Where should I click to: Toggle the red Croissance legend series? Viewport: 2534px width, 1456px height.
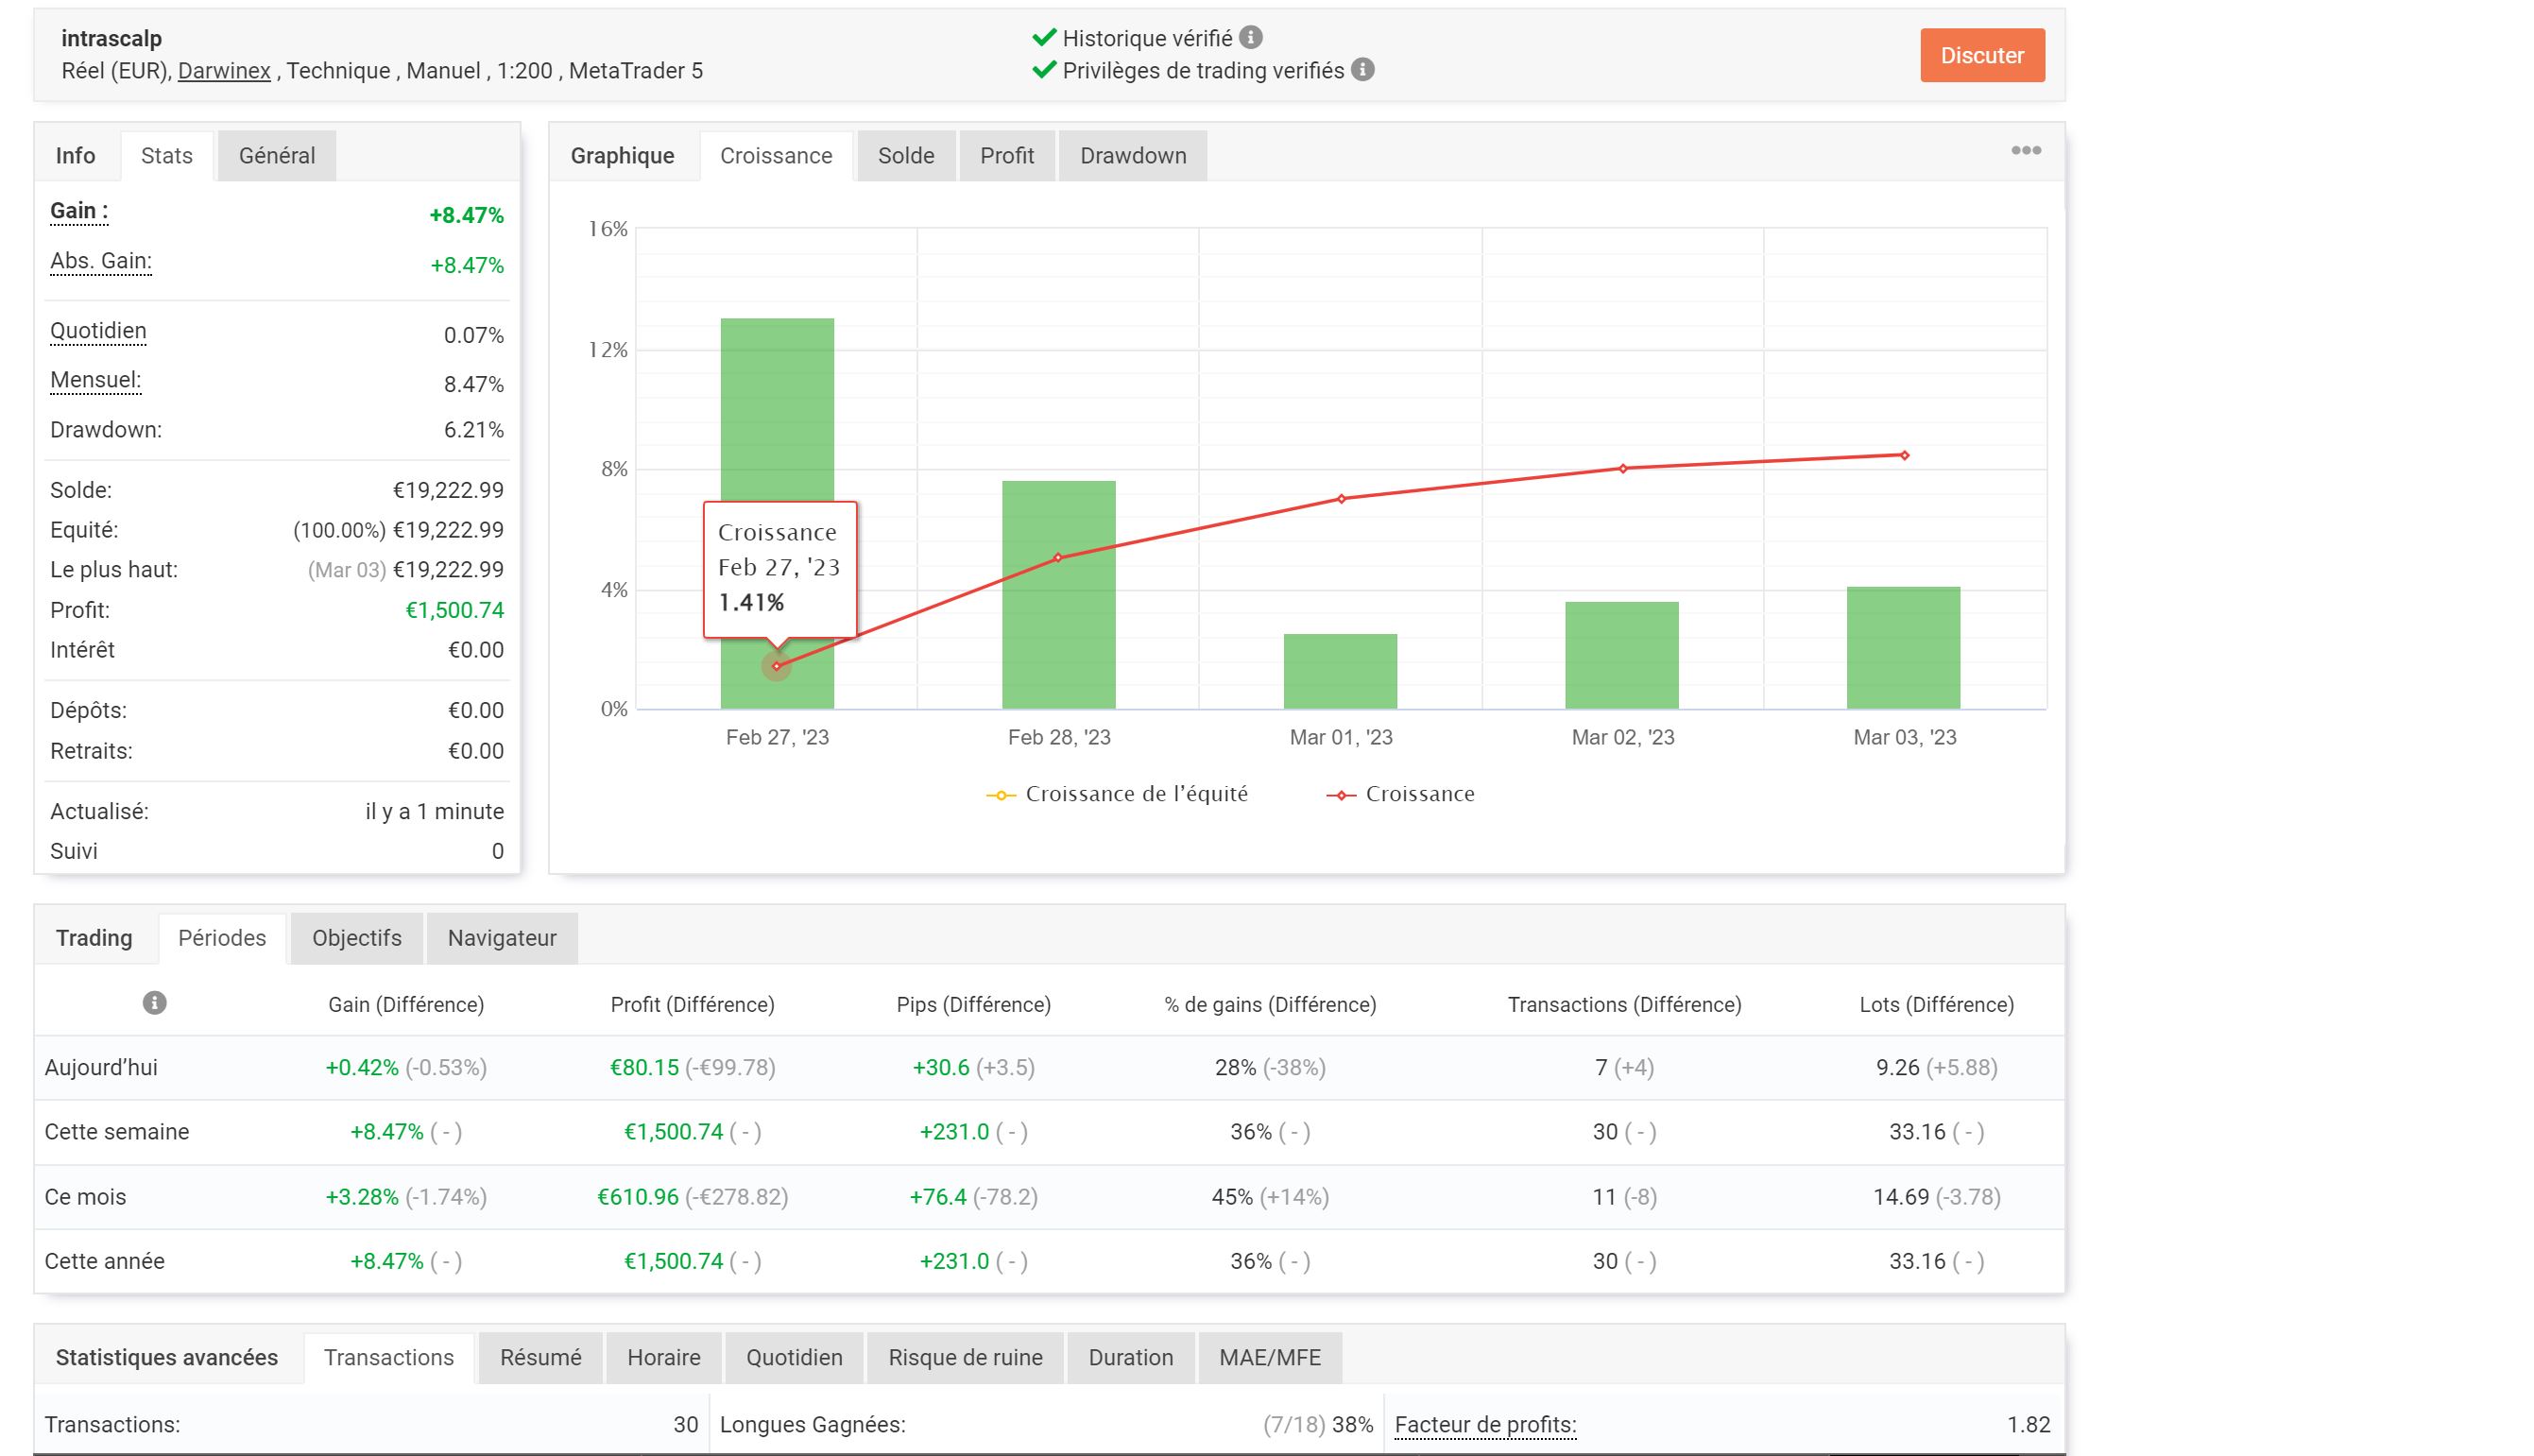[1401, 795]
